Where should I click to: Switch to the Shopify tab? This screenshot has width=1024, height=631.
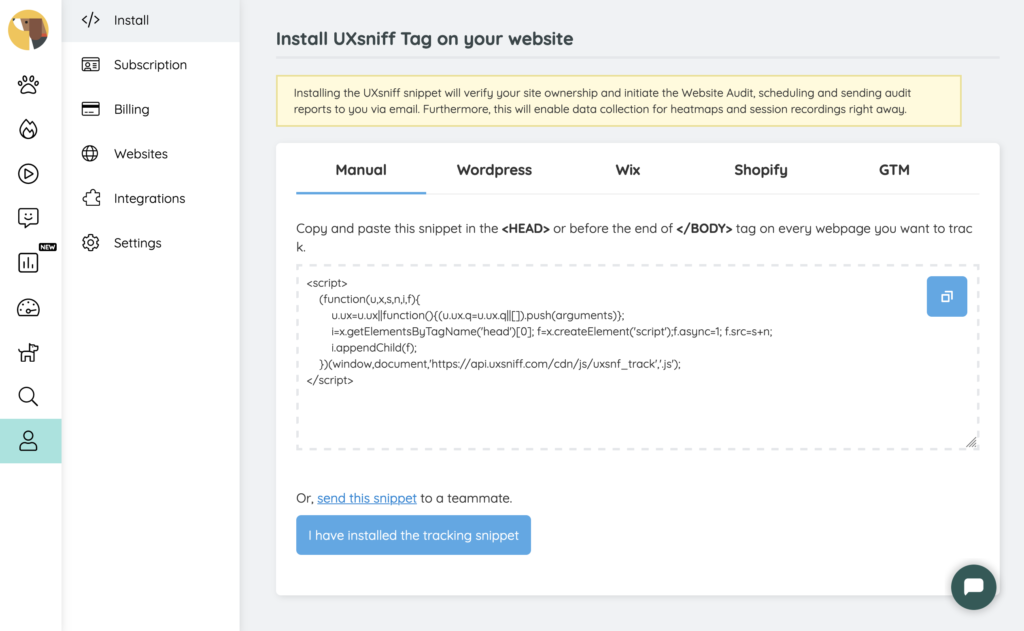click(x=760, y=170)
